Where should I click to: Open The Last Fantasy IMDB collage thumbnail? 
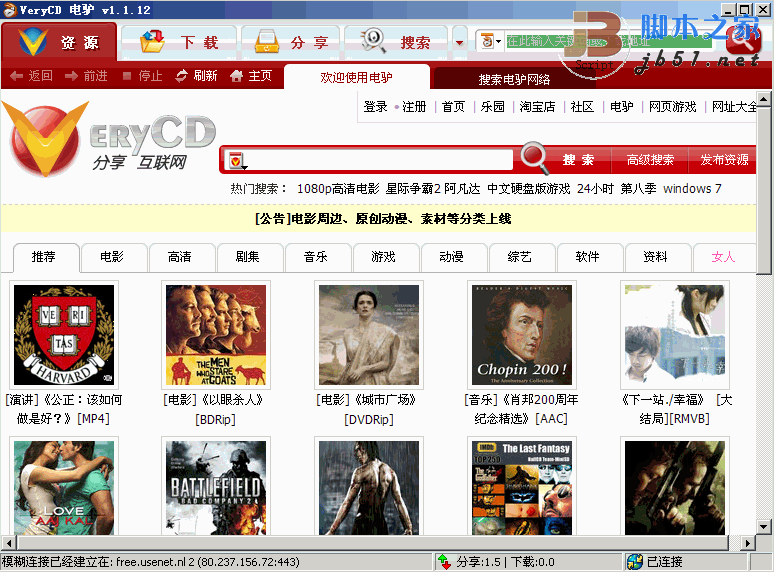coord(522,488)
